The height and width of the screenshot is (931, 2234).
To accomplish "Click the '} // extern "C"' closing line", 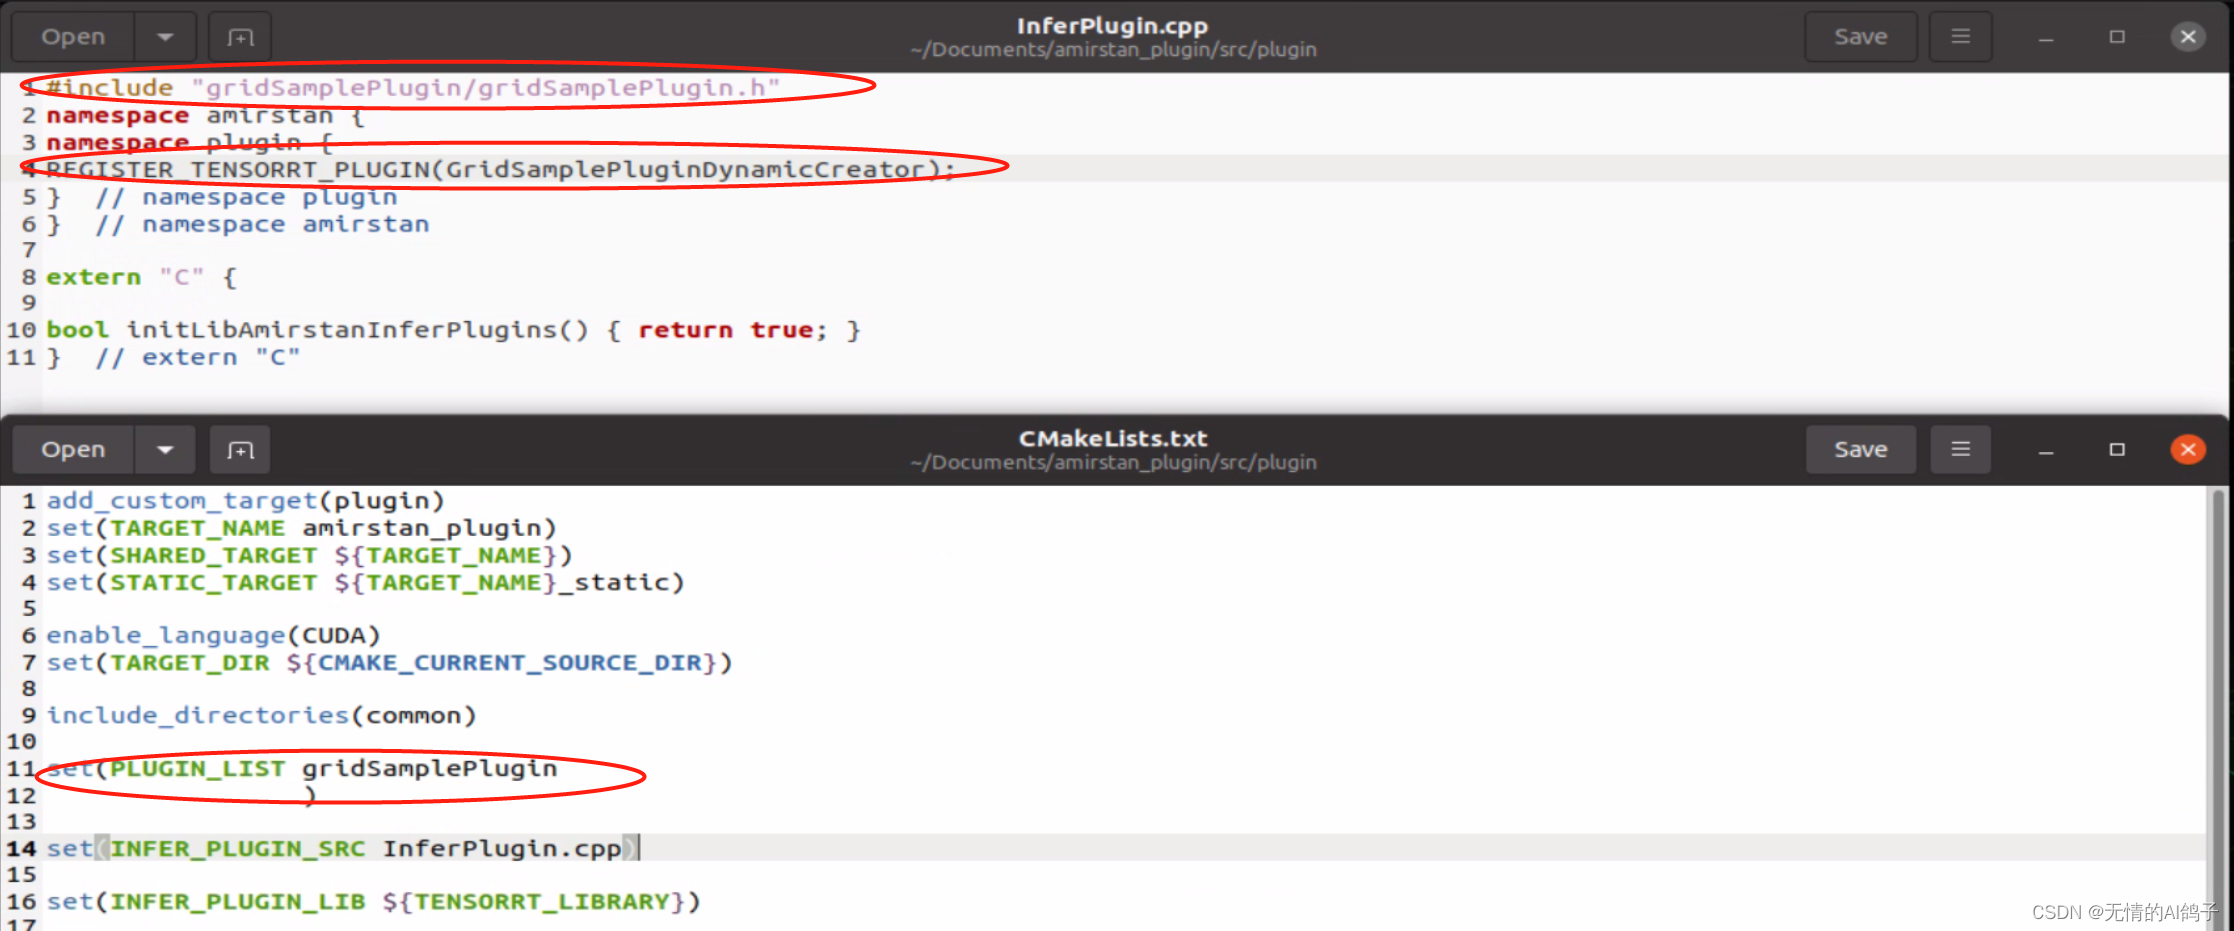I will click(x=173, y=357).
